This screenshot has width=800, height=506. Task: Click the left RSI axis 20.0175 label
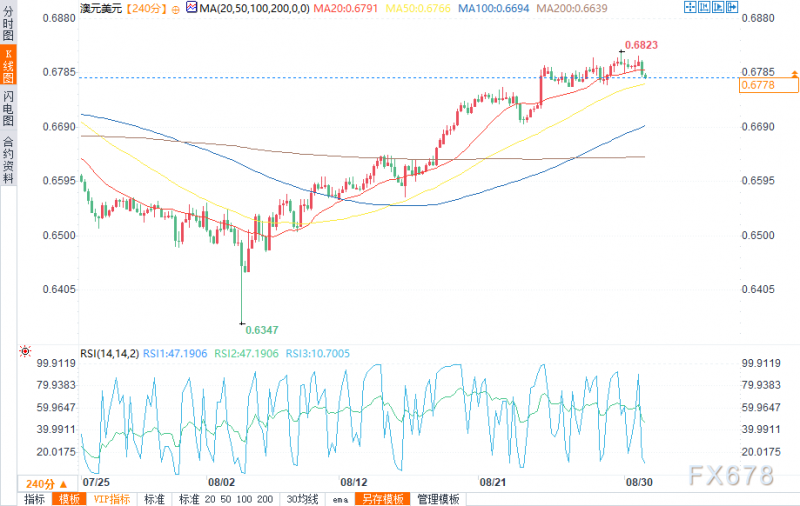click(56, 451)
